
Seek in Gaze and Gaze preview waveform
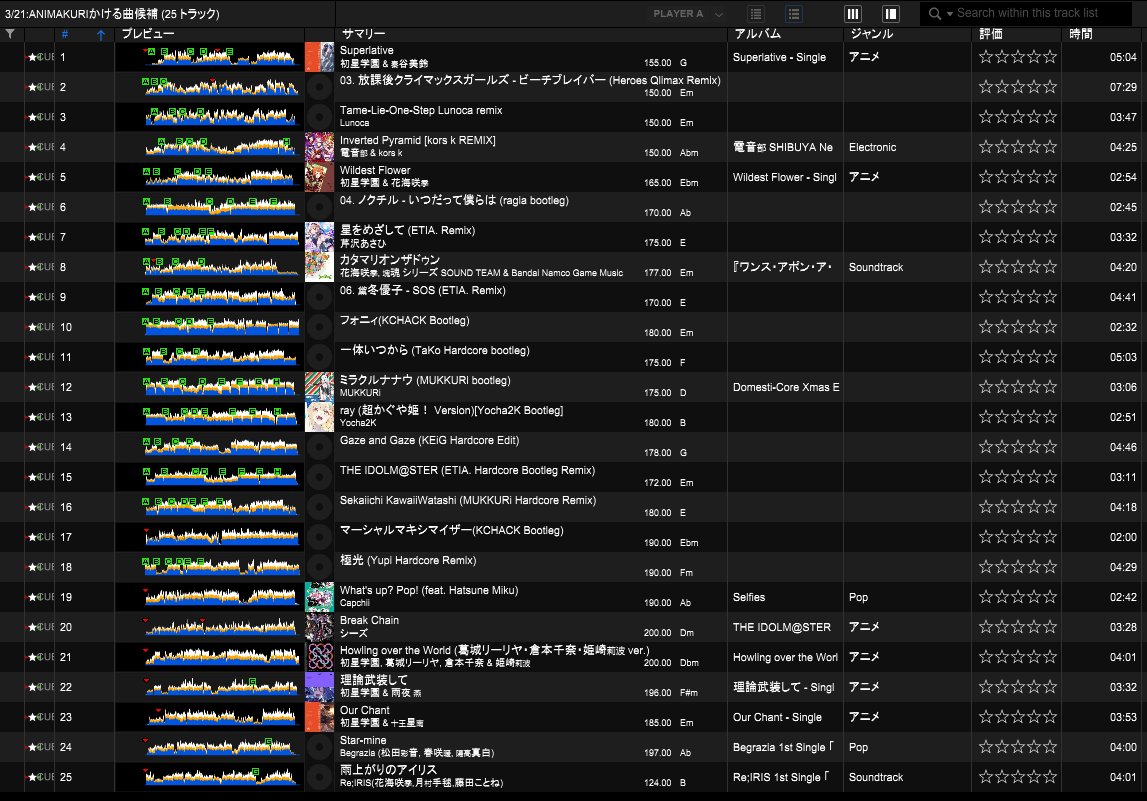click(x=221, y=446)
